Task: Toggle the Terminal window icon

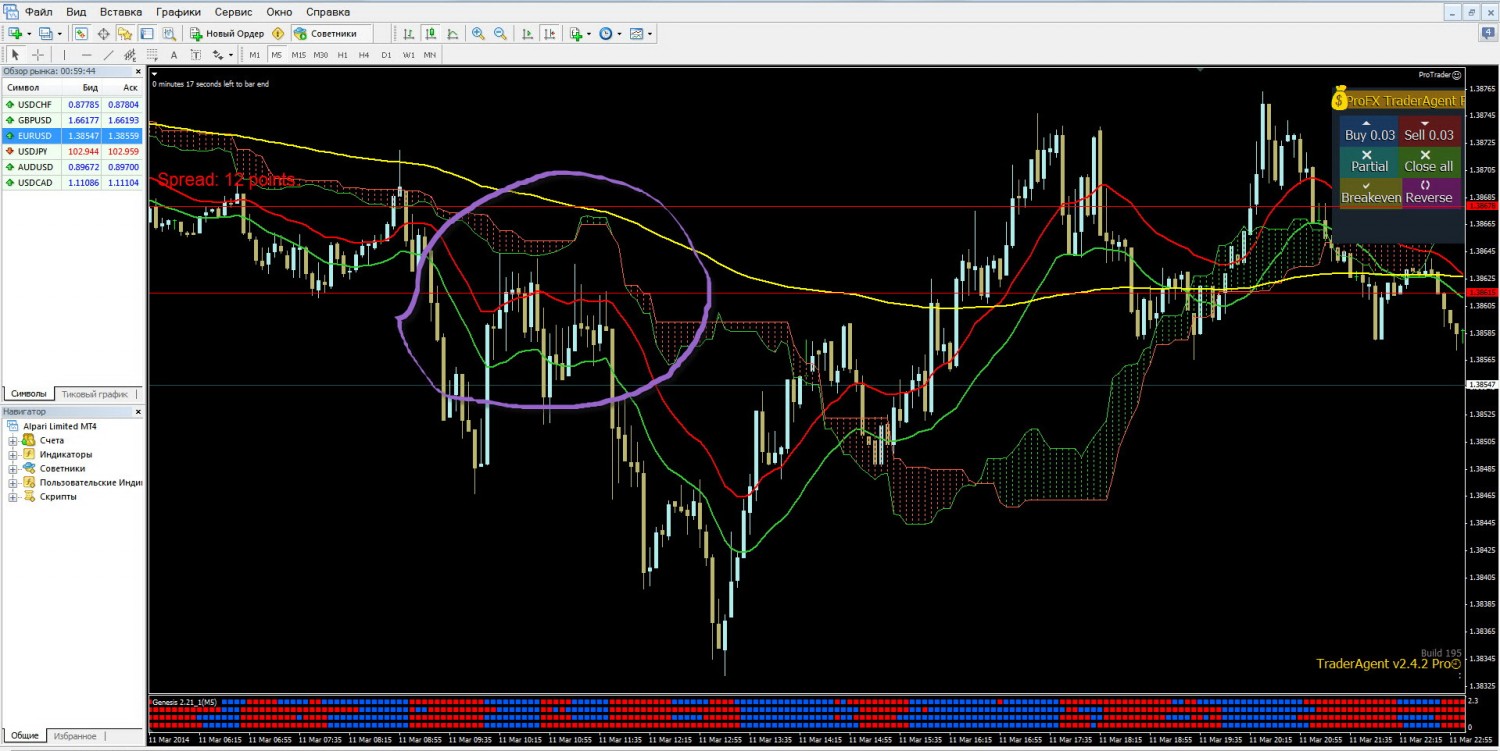Action: [147, 33]
